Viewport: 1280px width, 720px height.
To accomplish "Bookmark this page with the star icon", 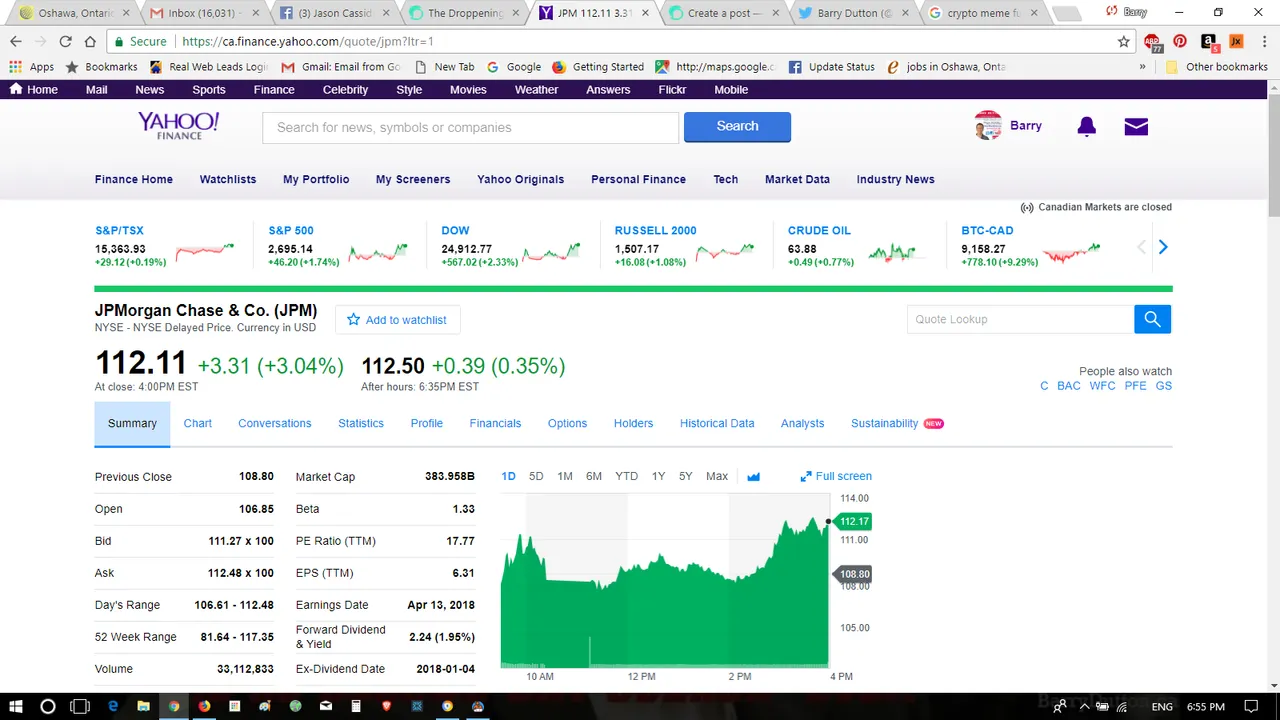I will tap(1124, 42).
